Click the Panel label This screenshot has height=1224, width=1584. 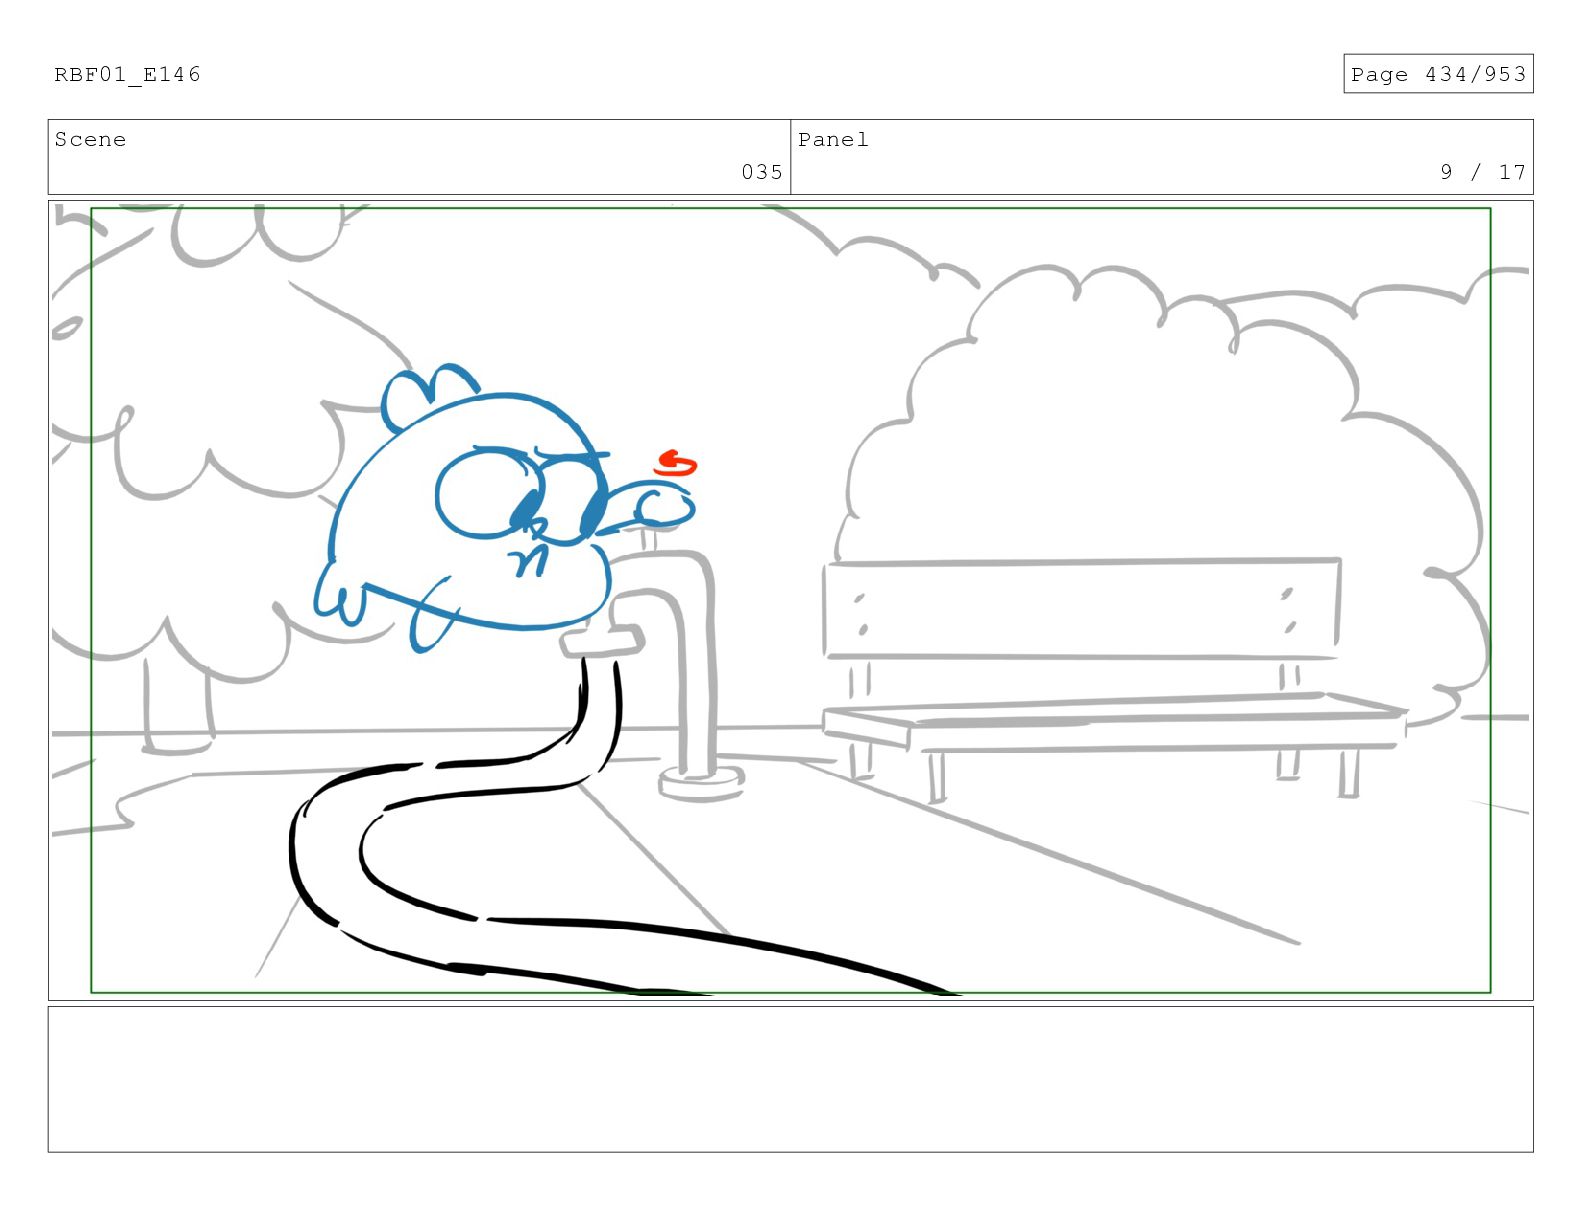(833, 140)
